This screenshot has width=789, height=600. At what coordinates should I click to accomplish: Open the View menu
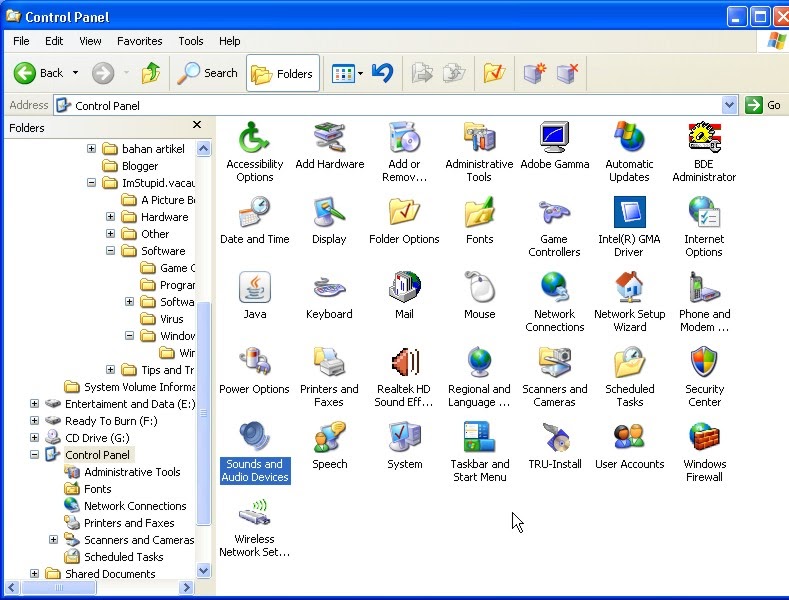pos(90,41)
